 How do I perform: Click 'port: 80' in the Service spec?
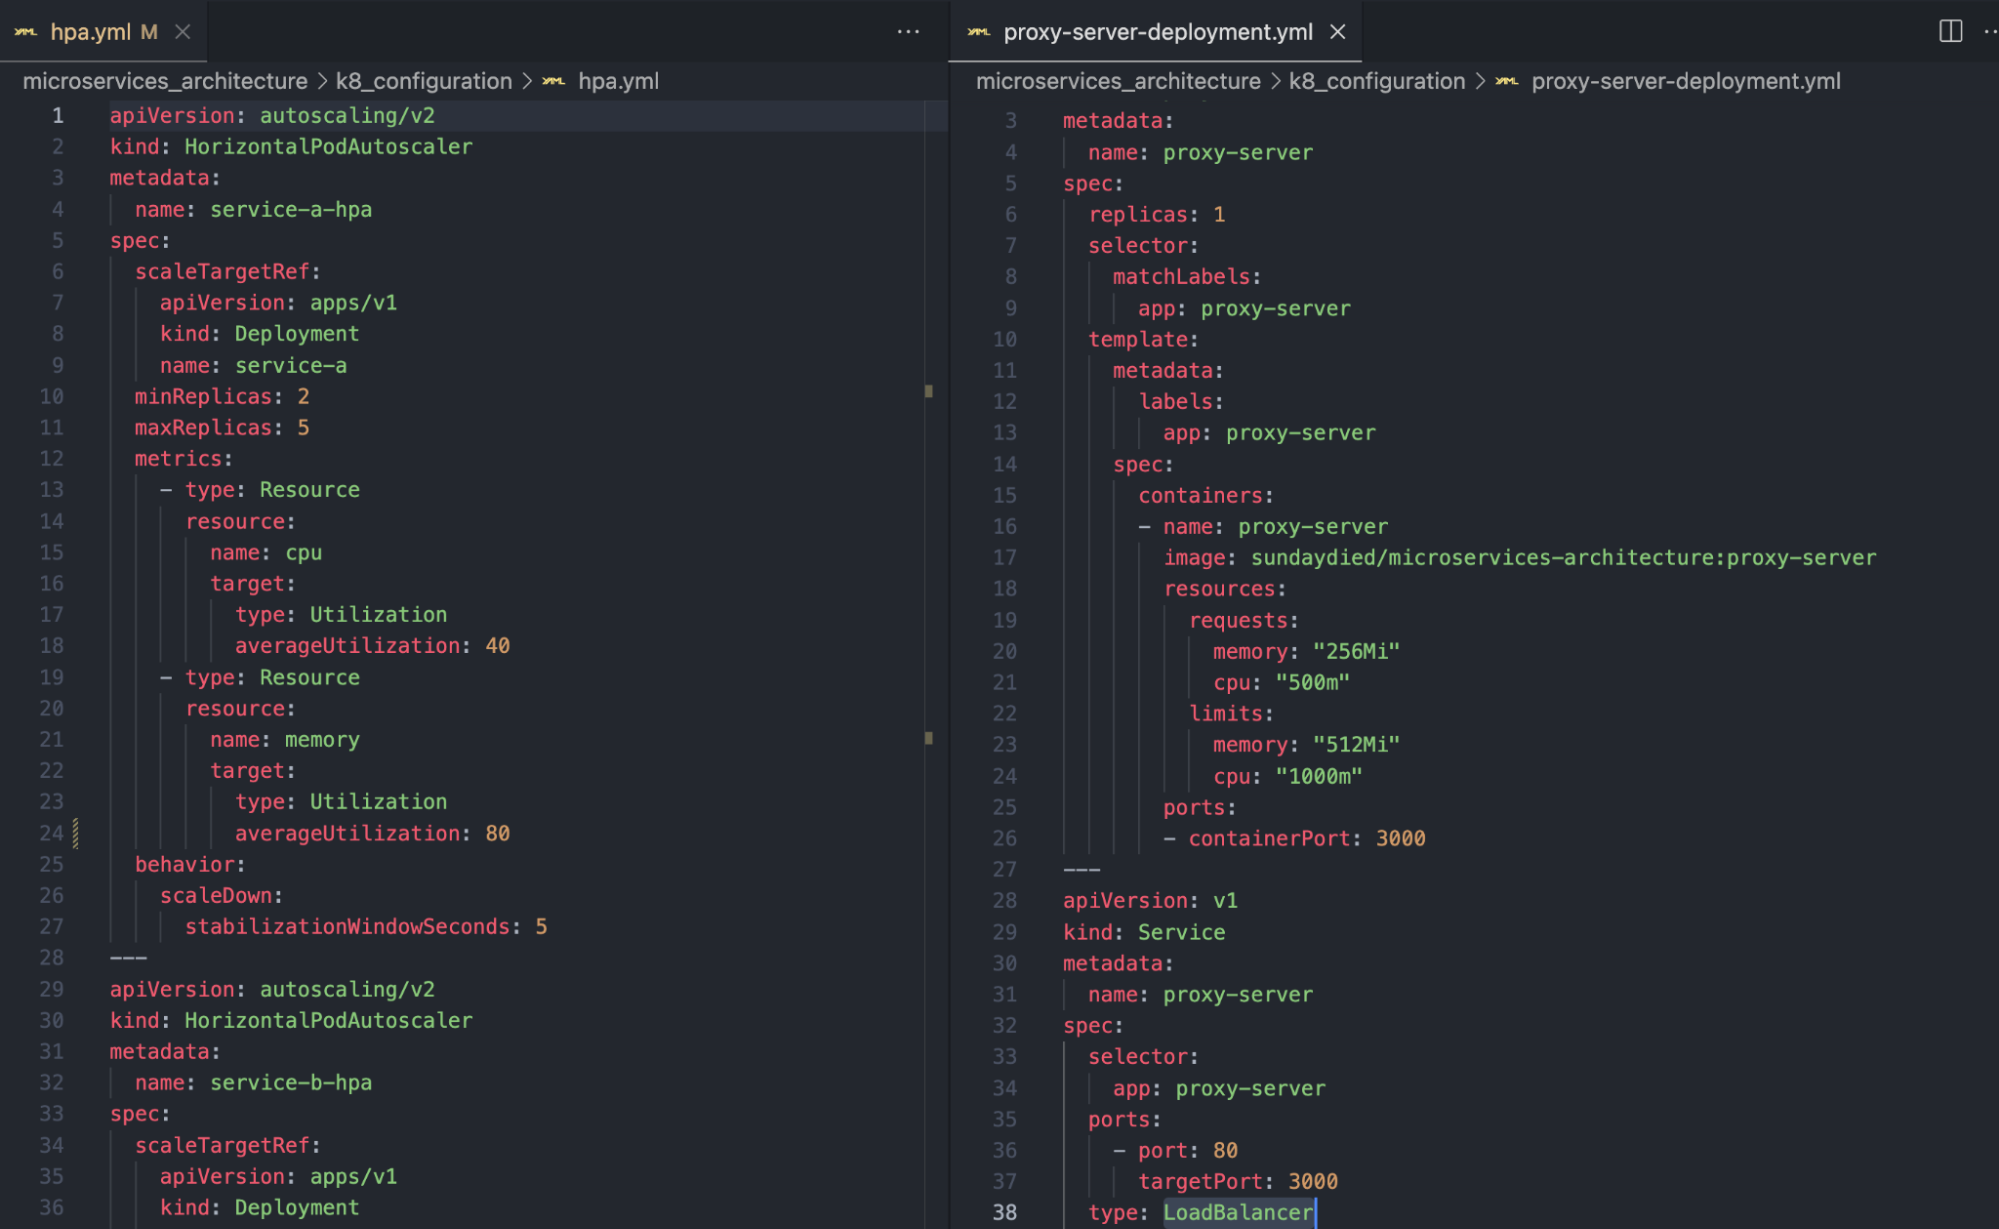tap(1188, 1150)
